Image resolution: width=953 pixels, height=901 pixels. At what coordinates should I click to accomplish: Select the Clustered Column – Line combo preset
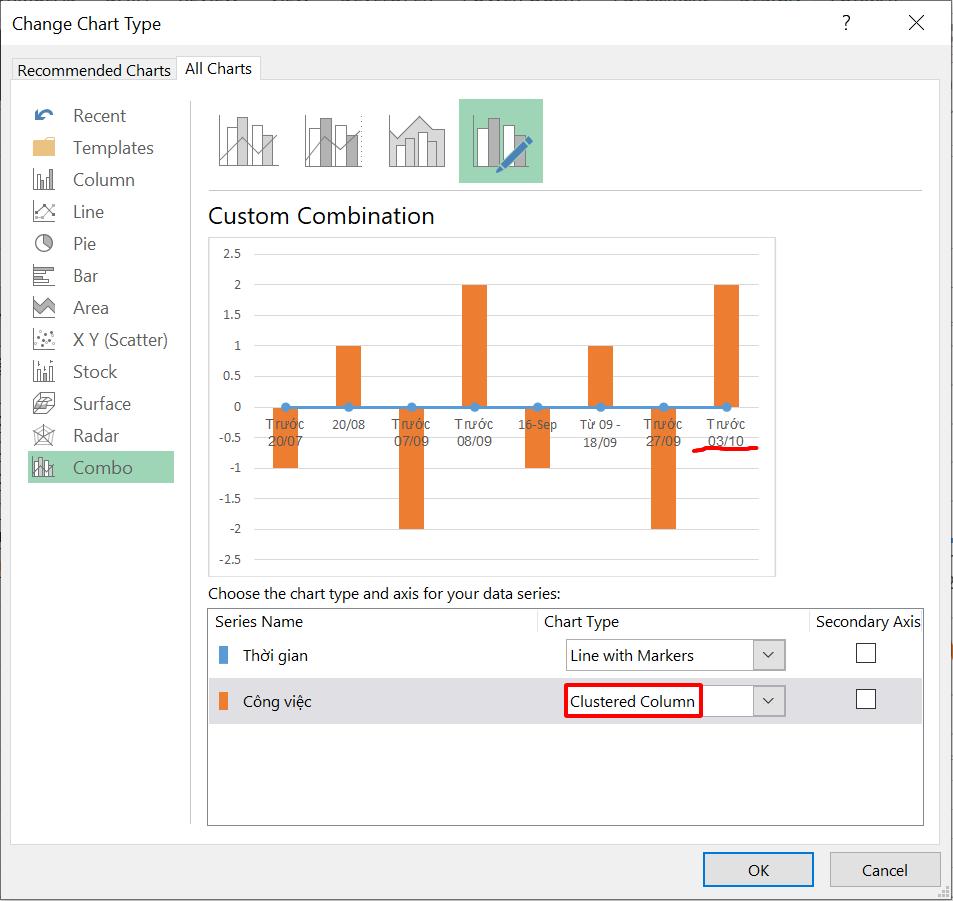tap(246, 139)
